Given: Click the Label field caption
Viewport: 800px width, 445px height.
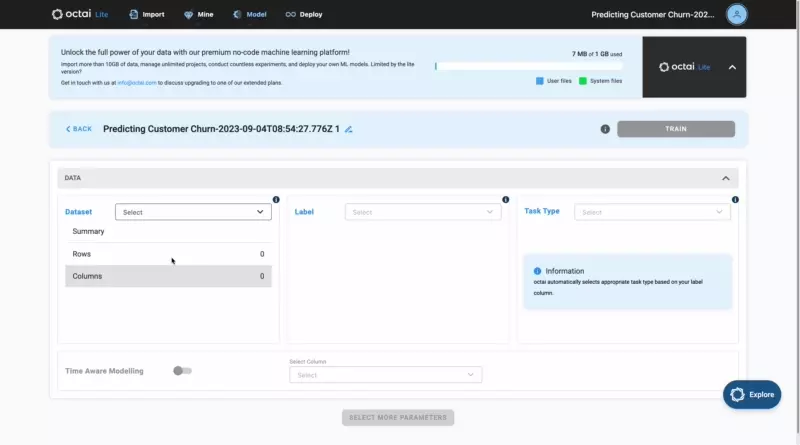Looking at the screenshot, I should (x=304, y=212).
